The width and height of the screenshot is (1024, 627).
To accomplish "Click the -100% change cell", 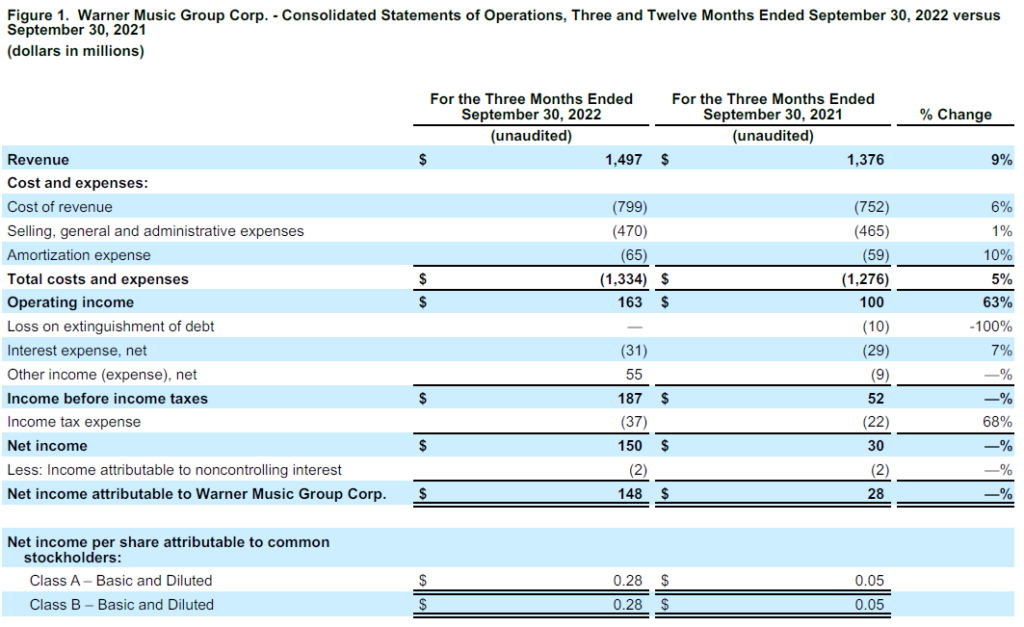I will click(x=991, y=327).
